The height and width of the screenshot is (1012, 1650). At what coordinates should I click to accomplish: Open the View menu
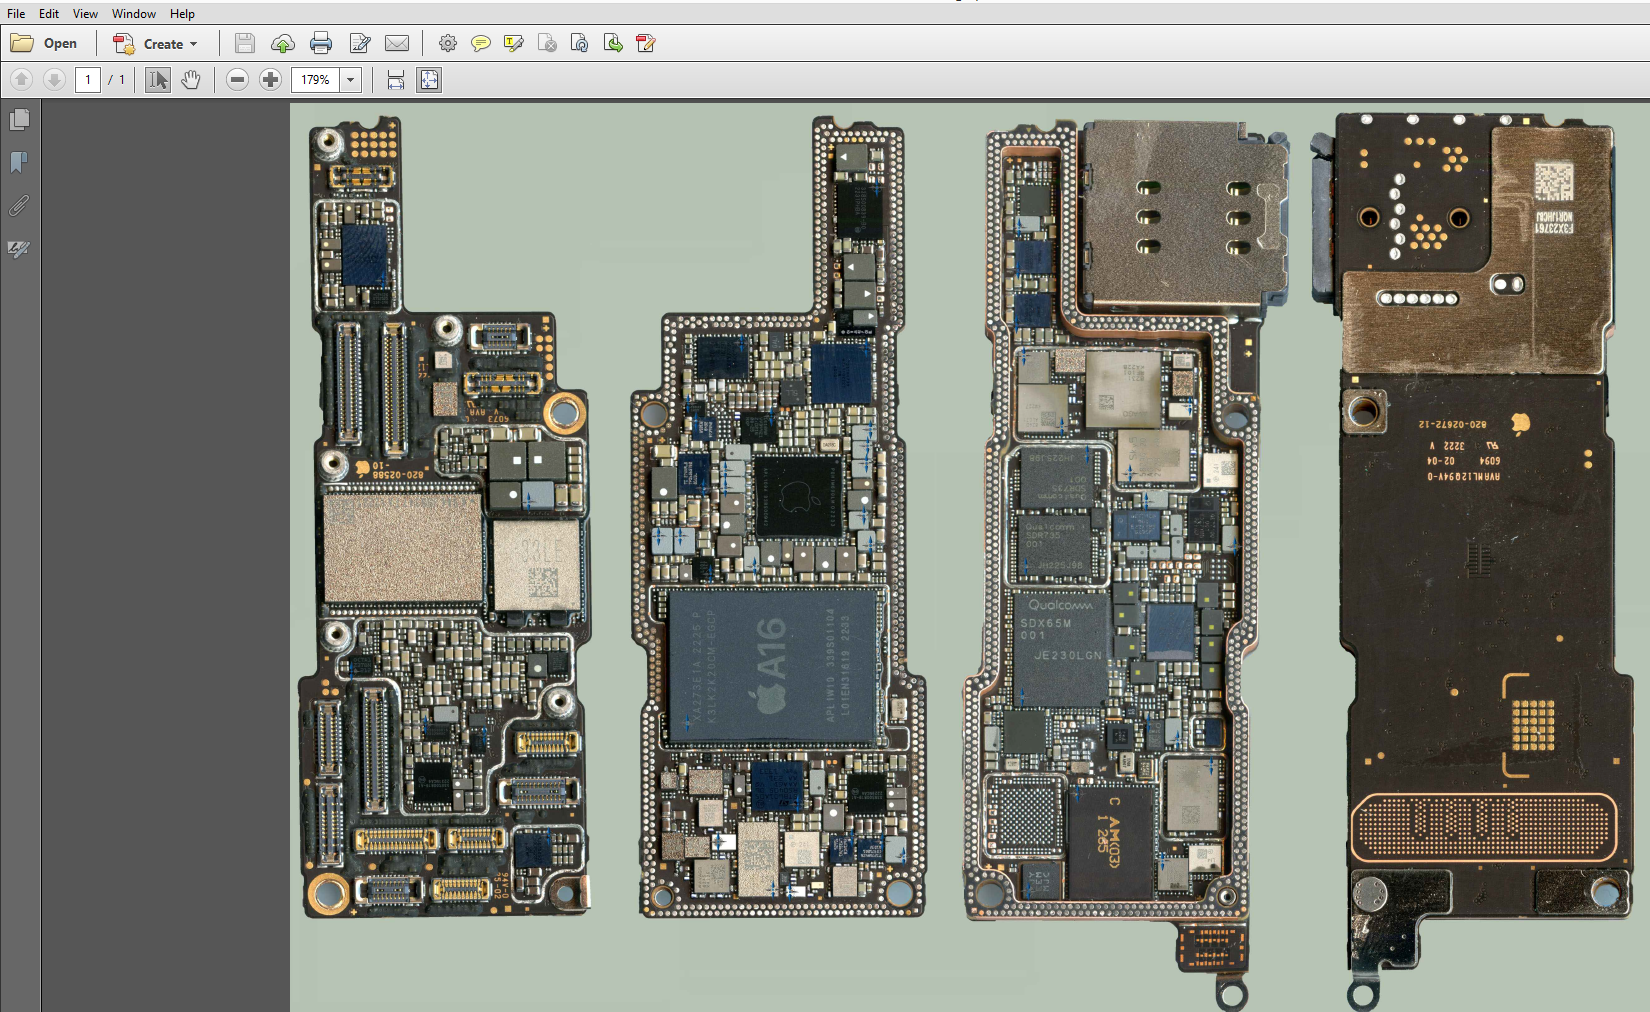85,13
